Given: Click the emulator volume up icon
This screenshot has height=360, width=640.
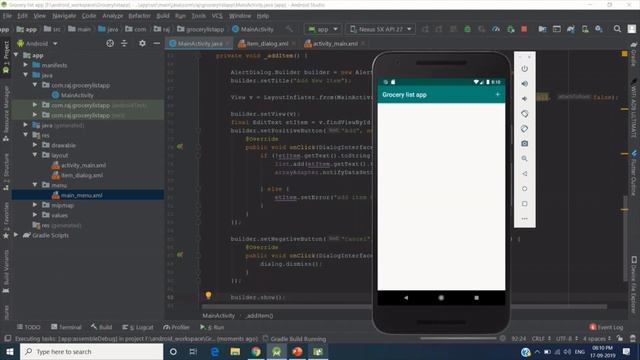Looking at the screenshot, I should [524, 84].
